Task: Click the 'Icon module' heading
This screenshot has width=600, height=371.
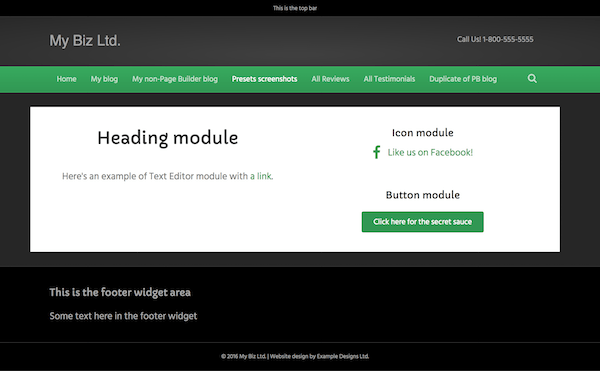Action: (422, 133)
